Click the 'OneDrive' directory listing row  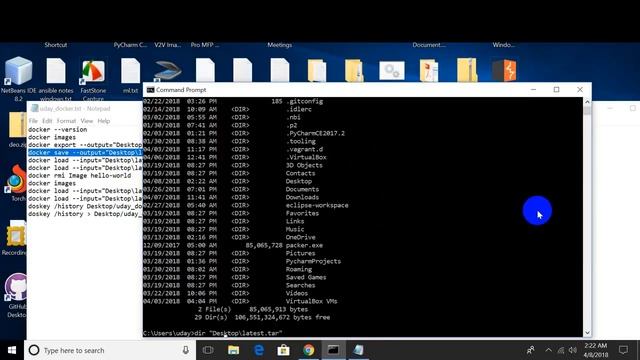pos(229,237)
